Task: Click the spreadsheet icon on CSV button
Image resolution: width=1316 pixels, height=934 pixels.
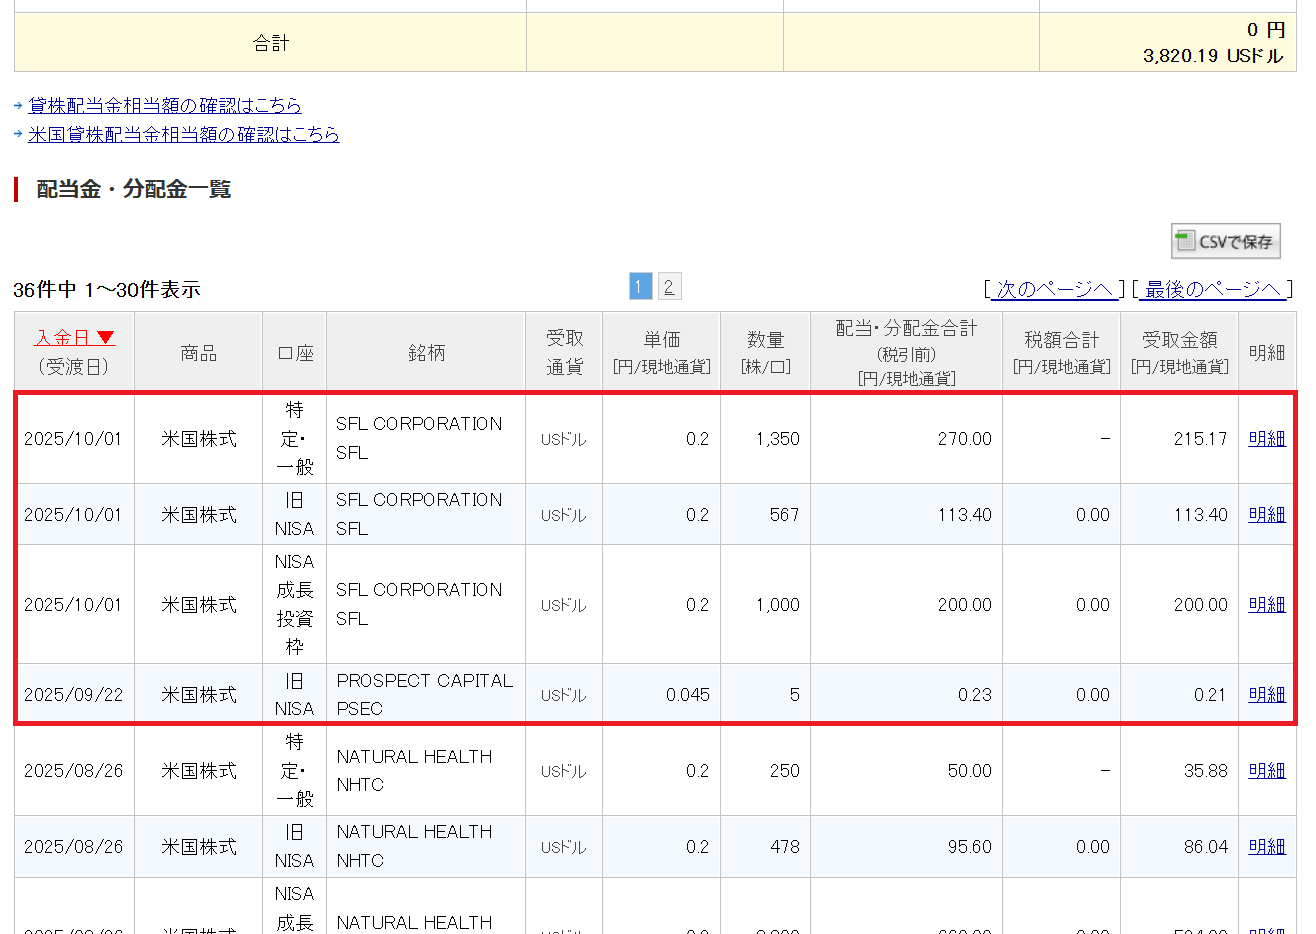Action: [1186, 241]
